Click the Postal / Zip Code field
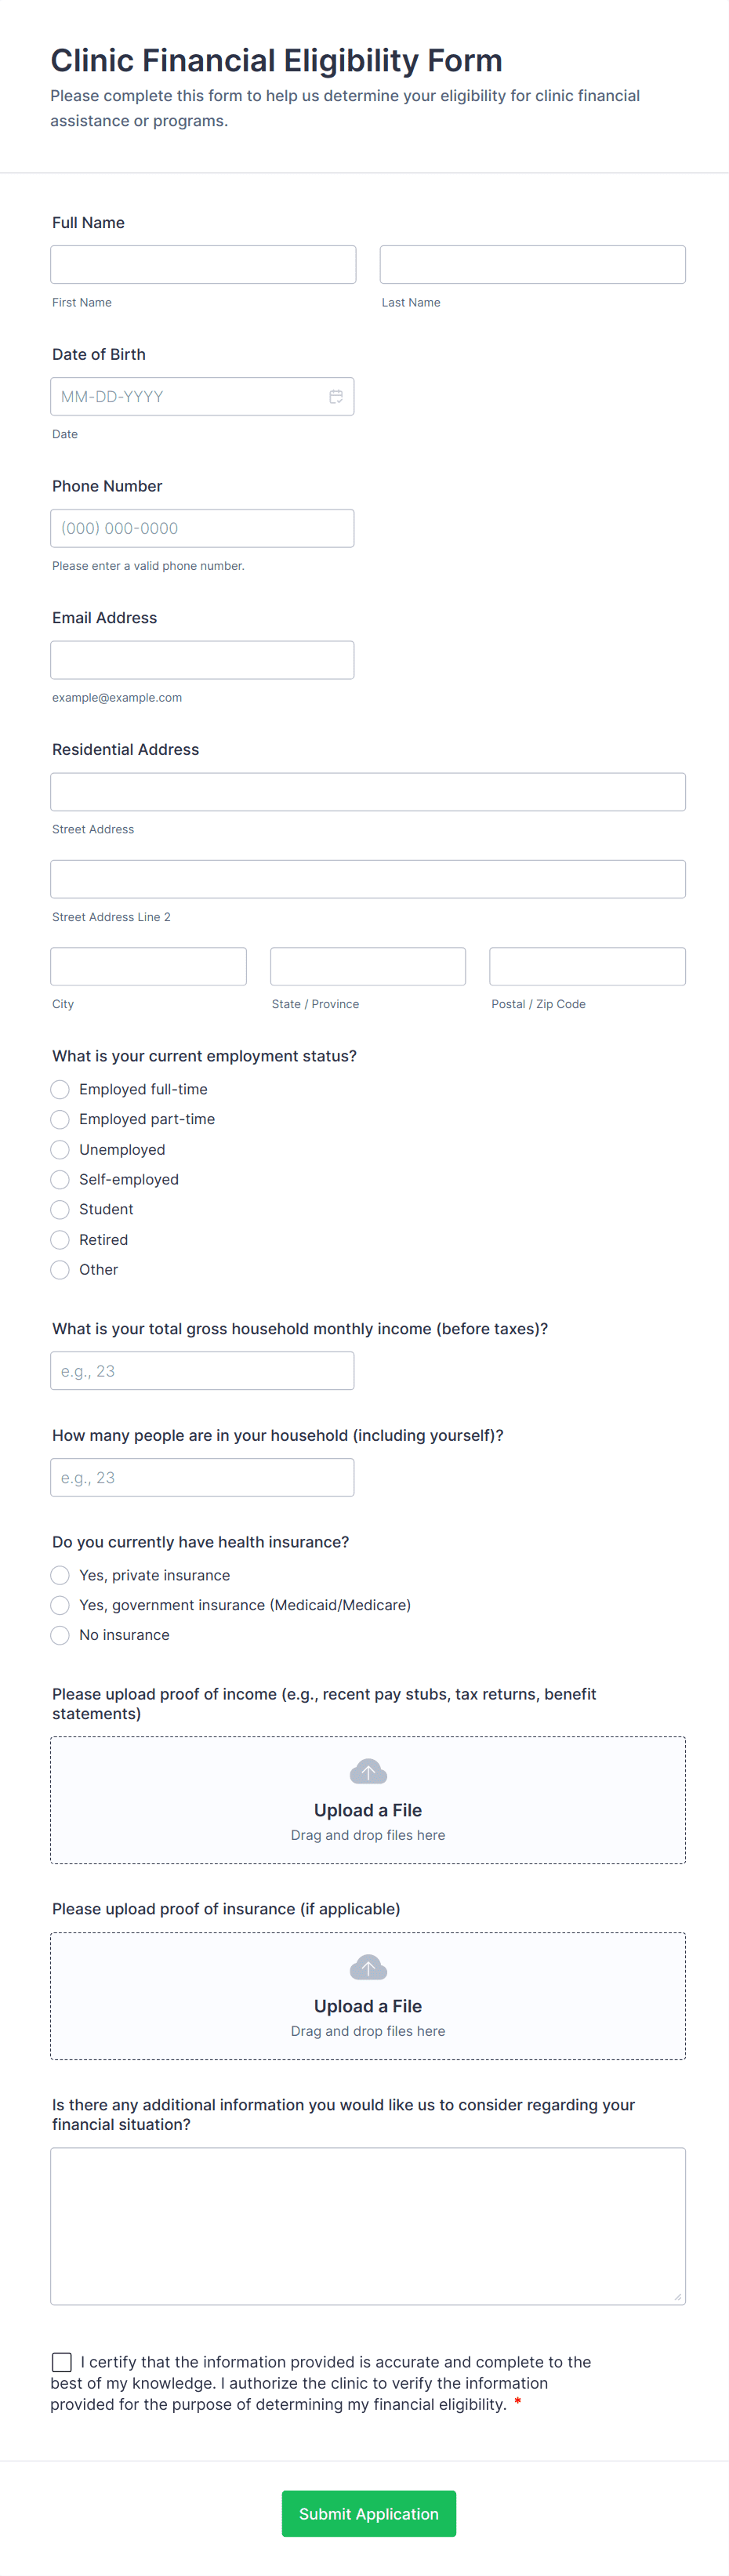Screen dimensions: 729x2576 pos(587,967)
